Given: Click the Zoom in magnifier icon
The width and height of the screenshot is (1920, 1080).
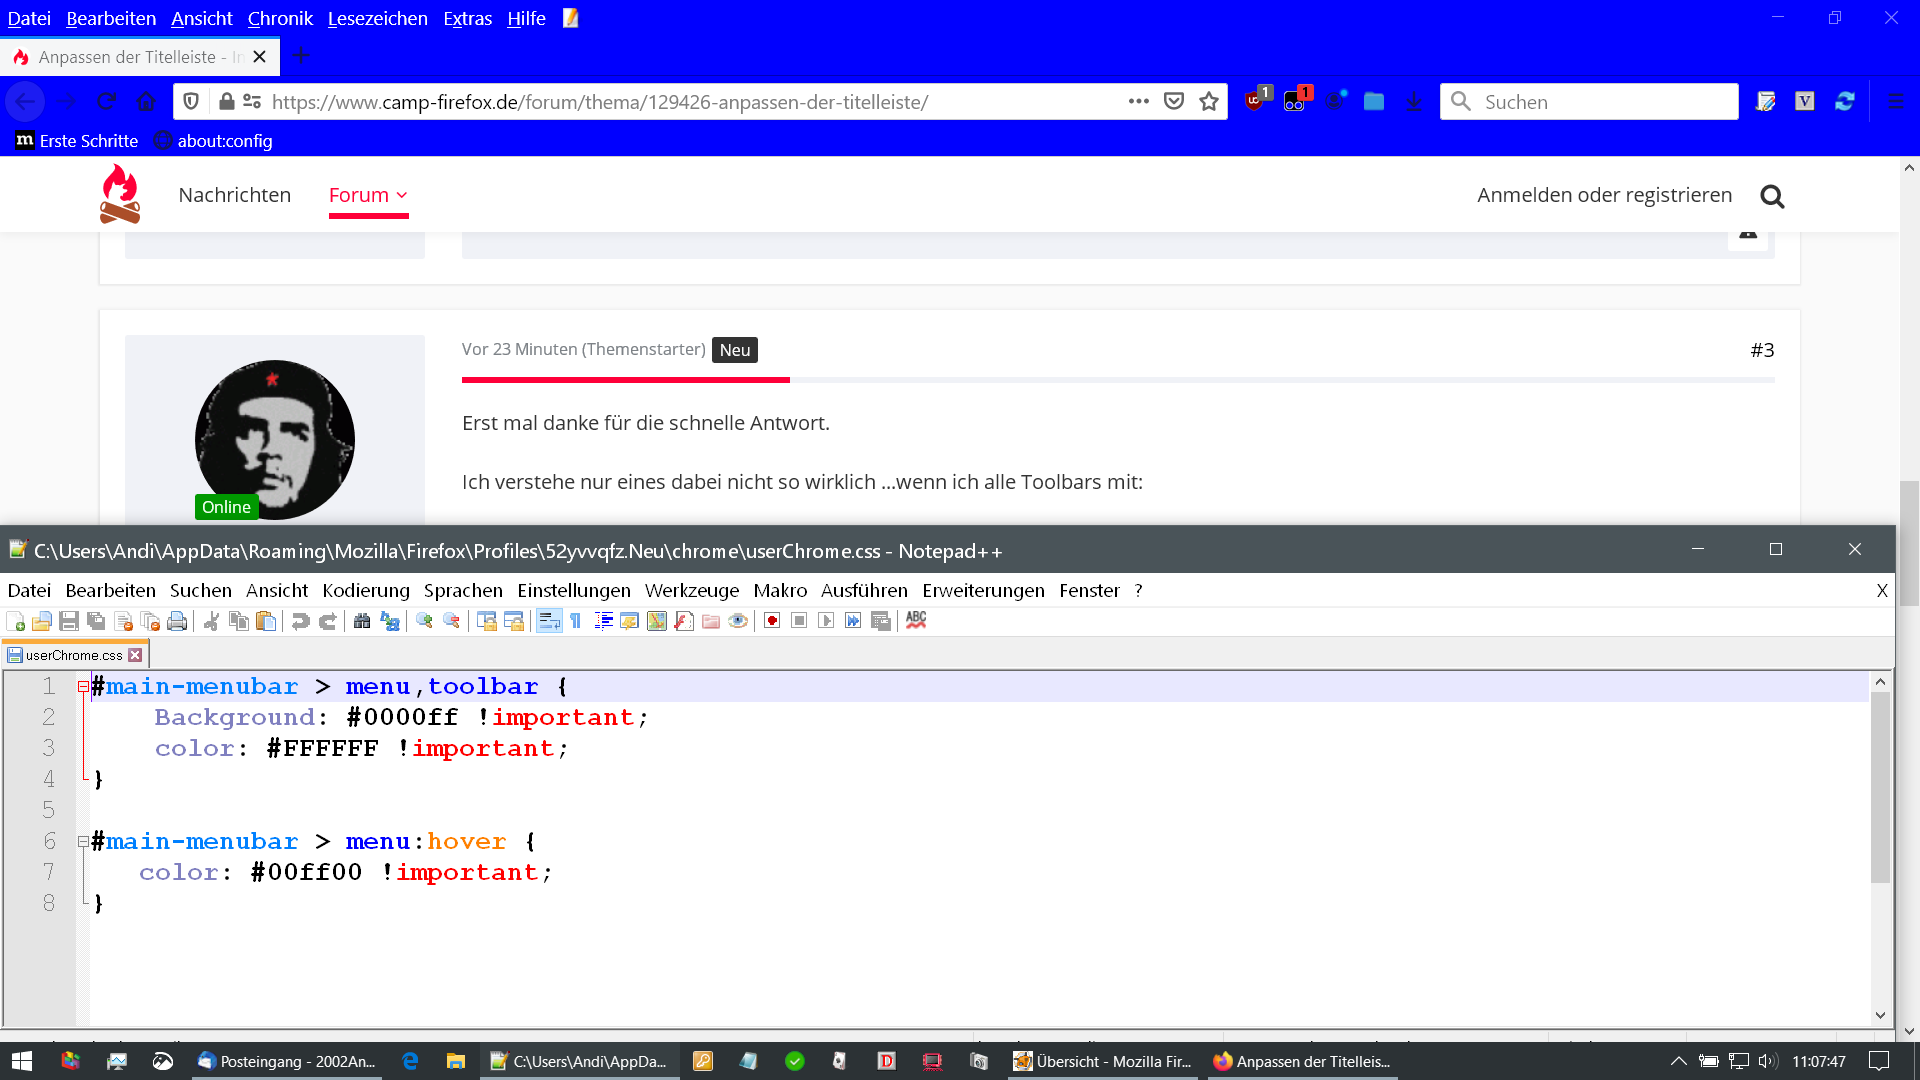Looking at the screenshot, I should 424,621.
